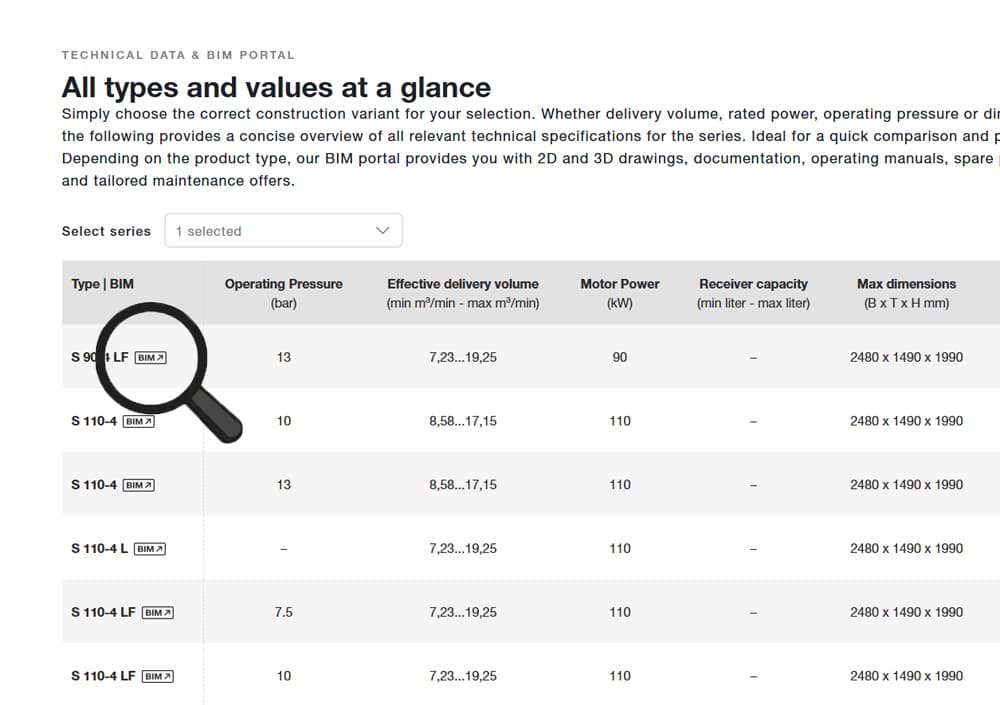Viewport: 1000px width, 705px height.
Task: Click the "Select series" label
Action: click(106, 231)
